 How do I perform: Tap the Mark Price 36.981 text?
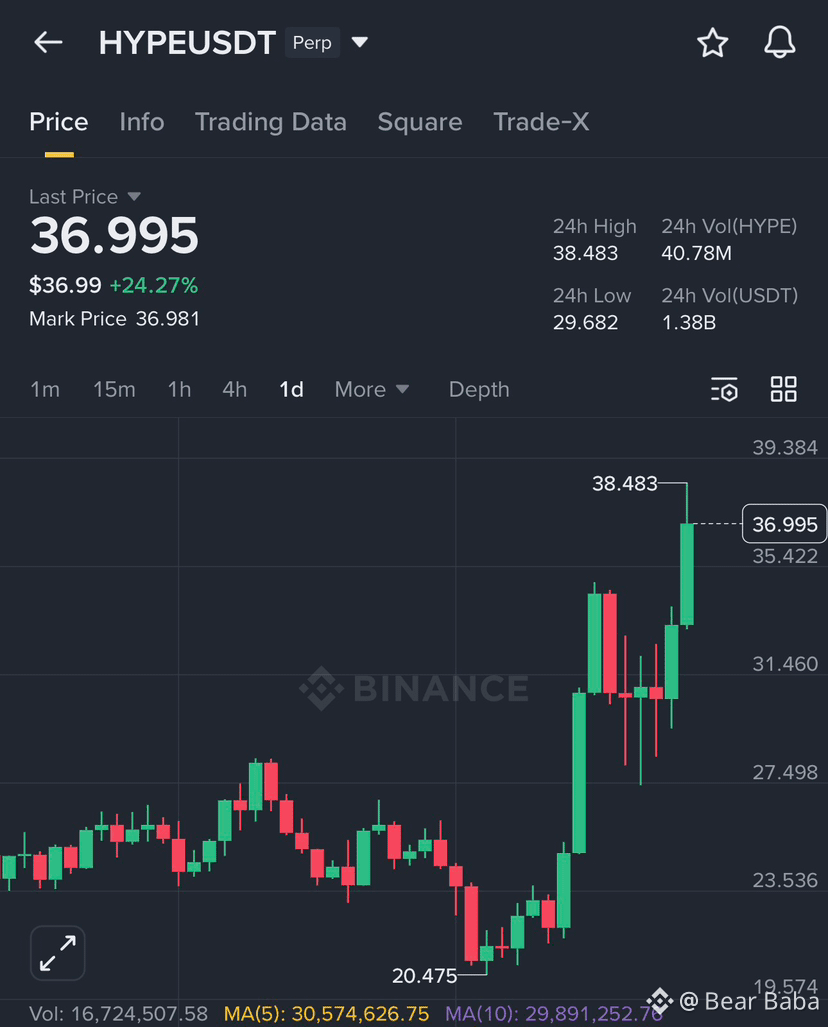pyautogui.click(x=114, y=319)
